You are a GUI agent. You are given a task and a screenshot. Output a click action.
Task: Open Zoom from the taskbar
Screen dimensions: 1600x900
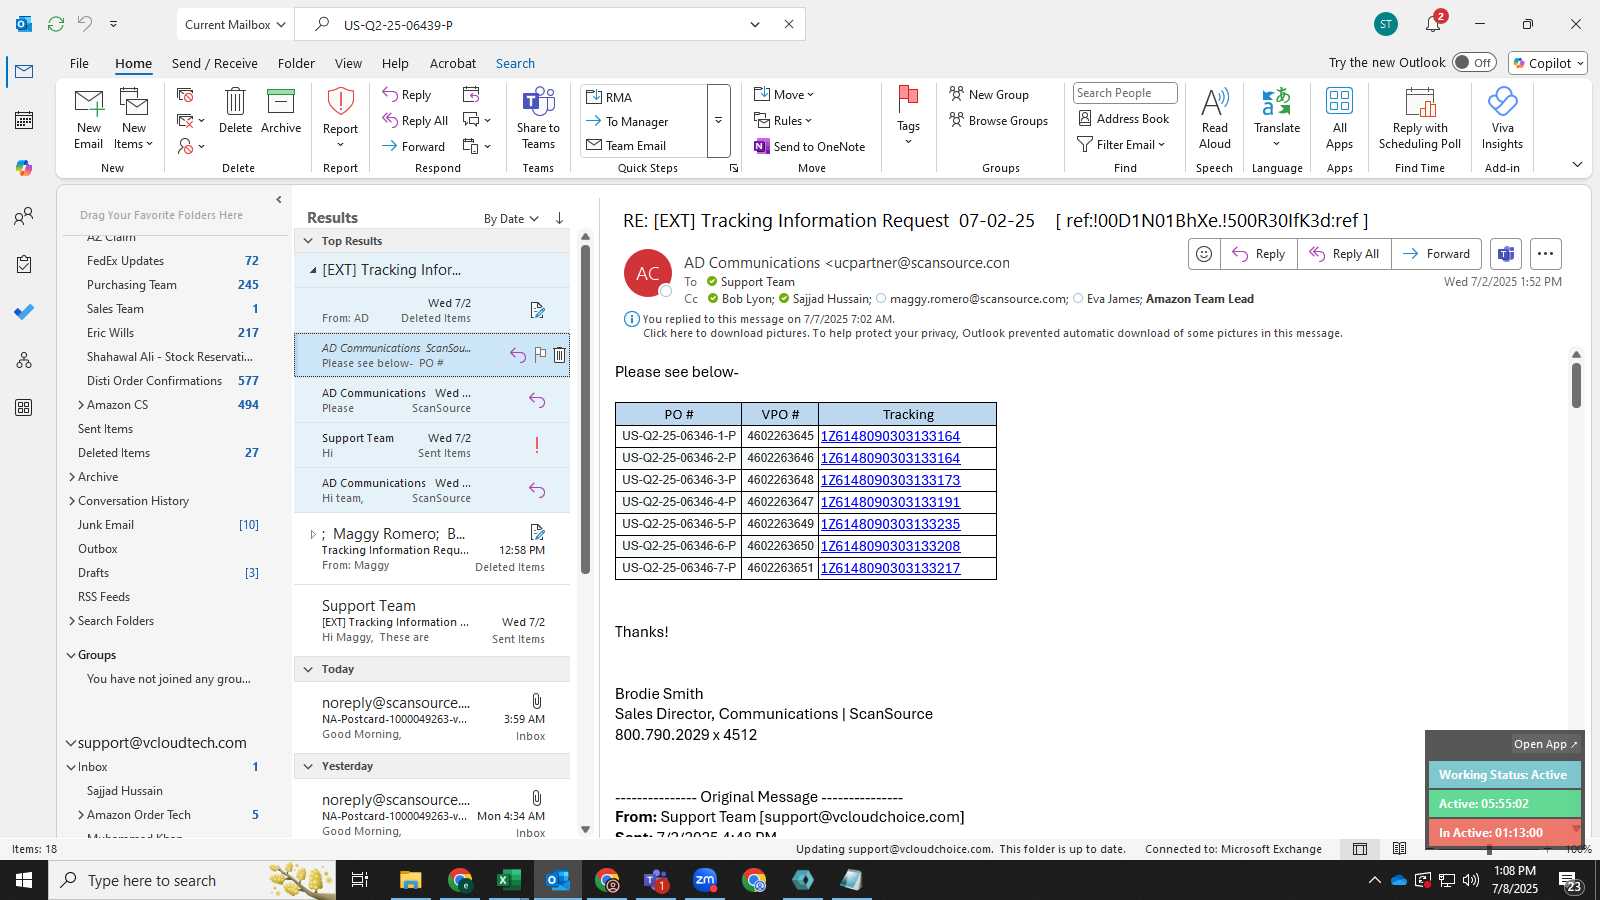(705, 880)
